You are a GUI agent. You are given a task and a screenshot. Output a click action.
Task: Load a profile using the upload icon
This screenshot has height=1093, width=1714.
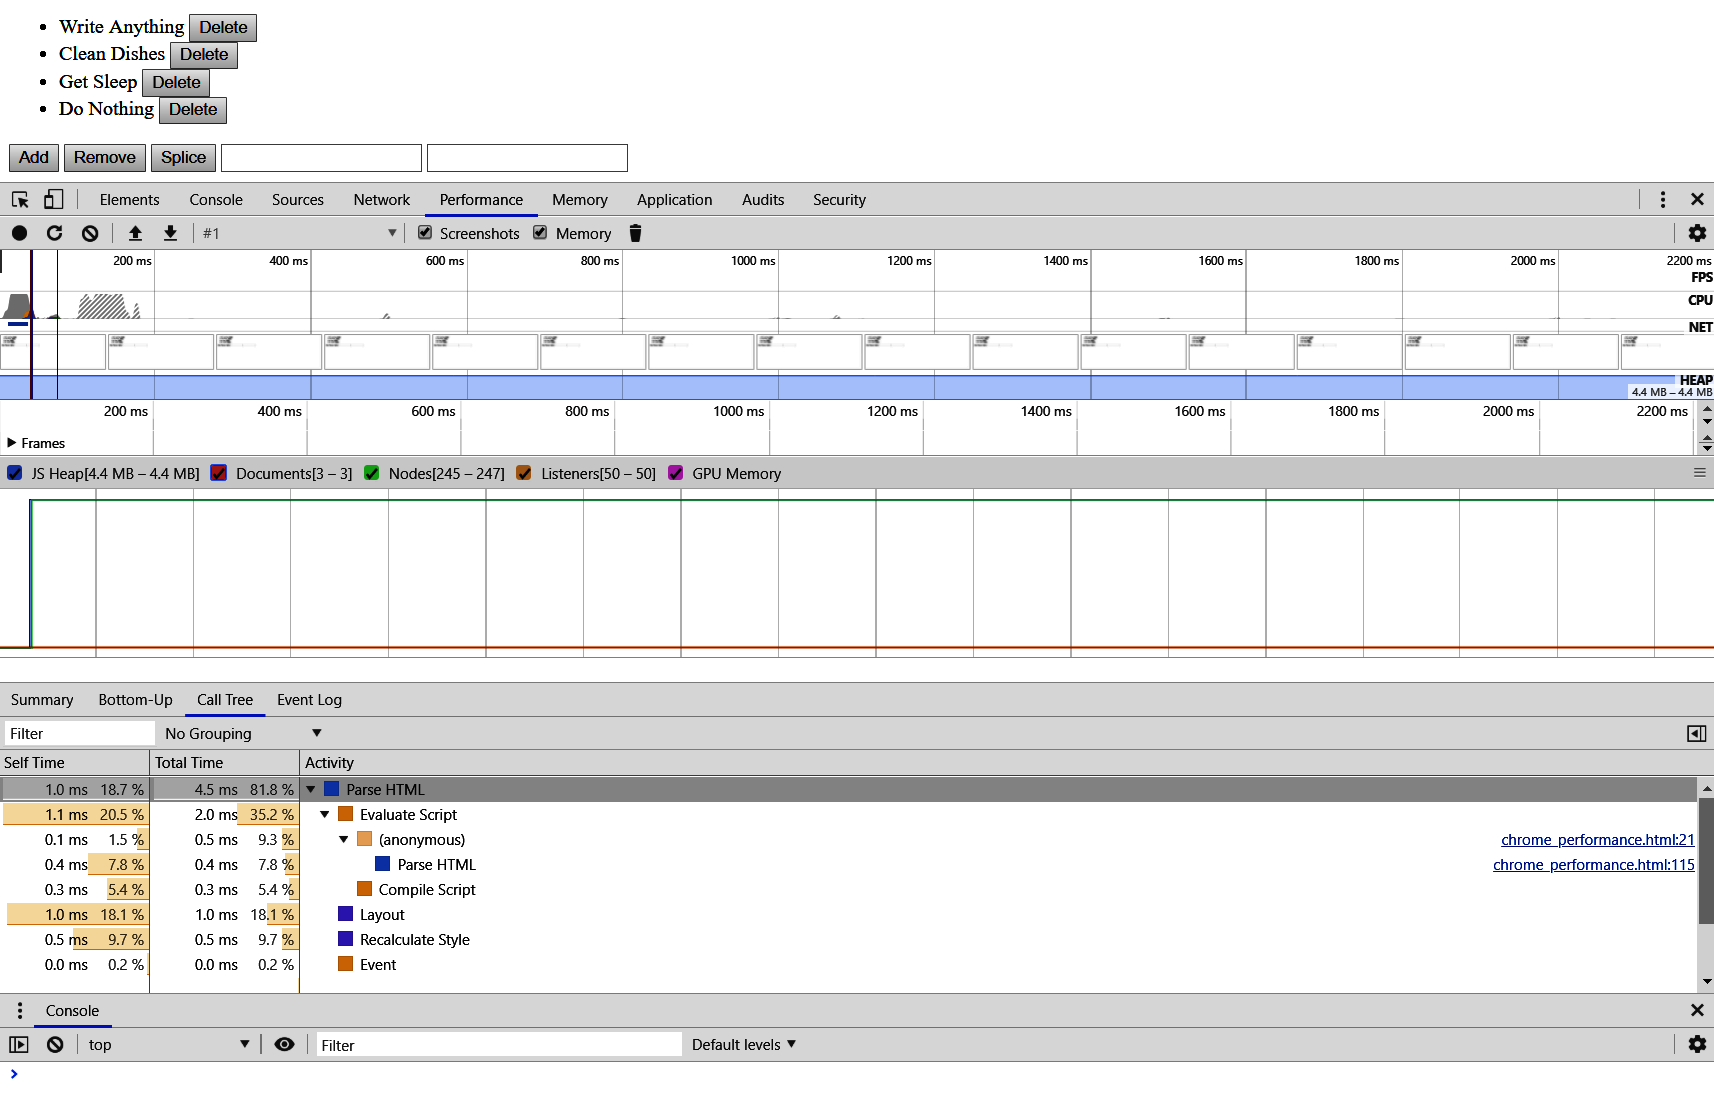click(x=135, y=233)
